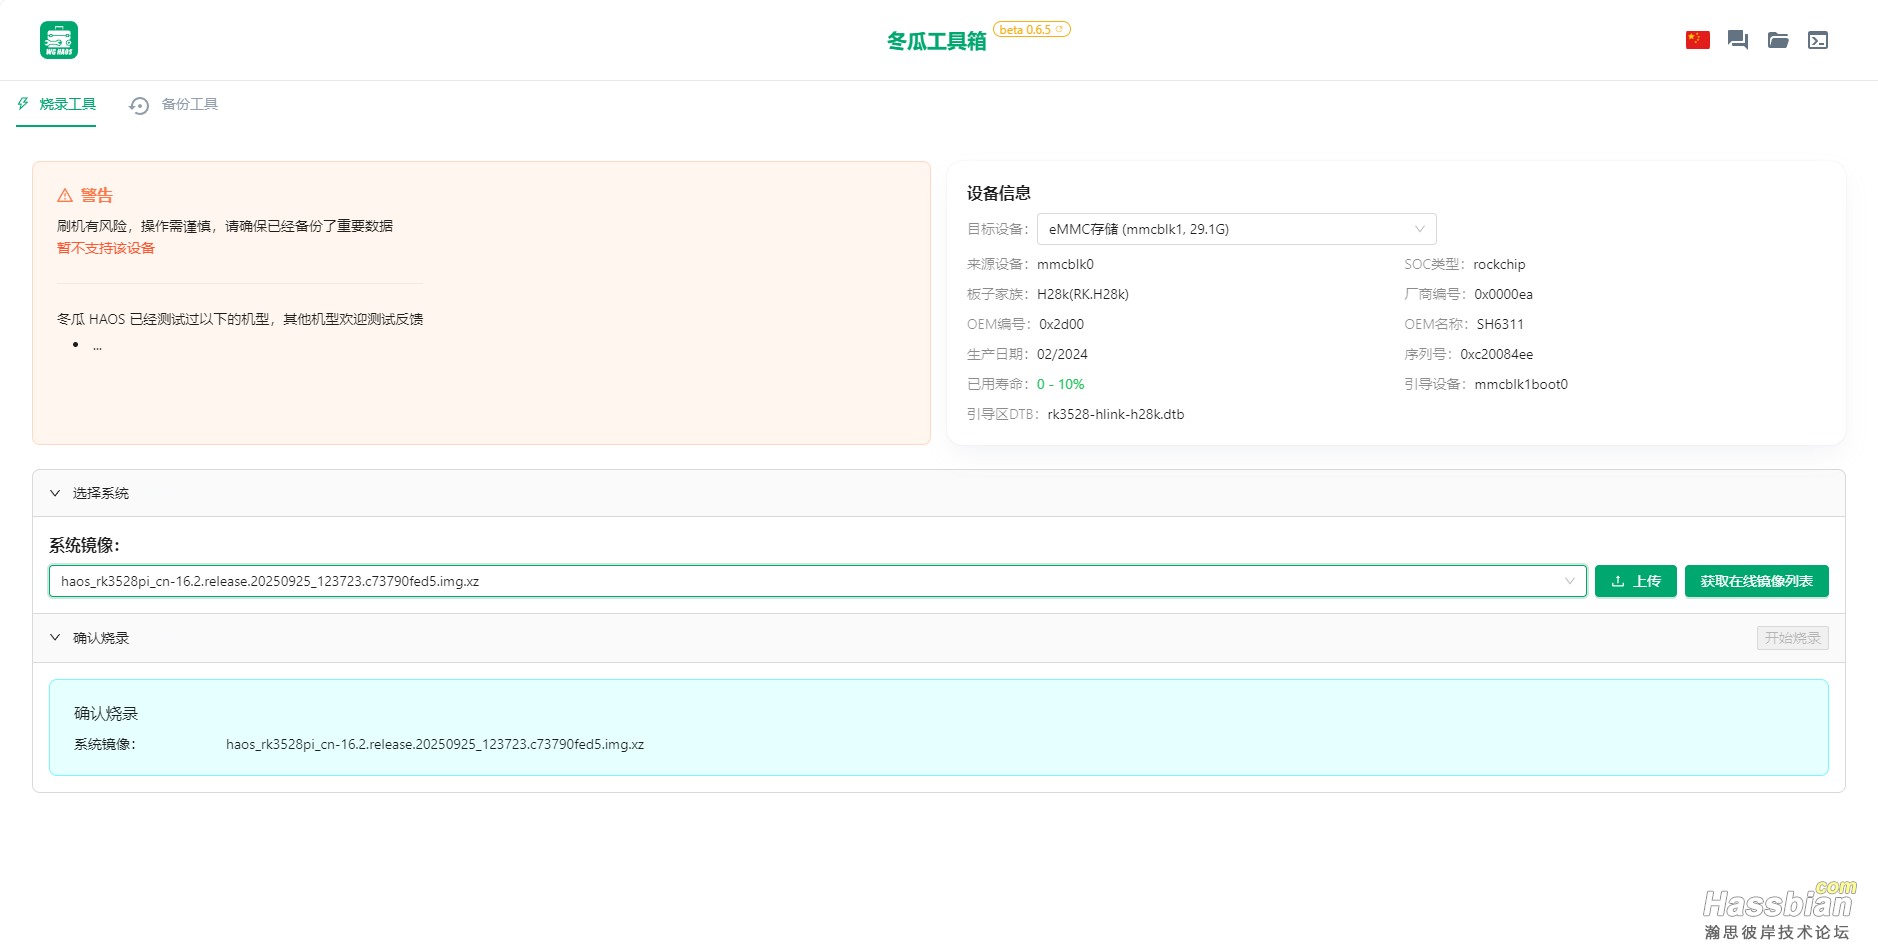Open the 目标设备 eMMC dropdown
The image size is (1878, 950).
pos(1236,229)
